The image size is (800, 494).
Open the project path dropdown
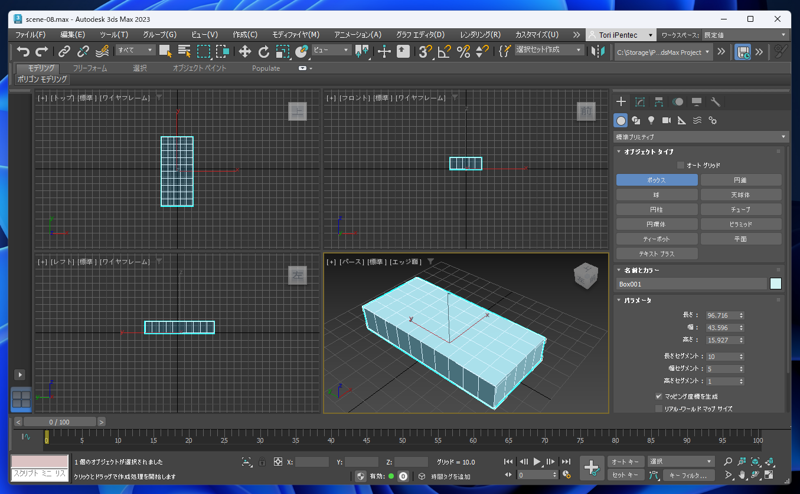(663, 52)
